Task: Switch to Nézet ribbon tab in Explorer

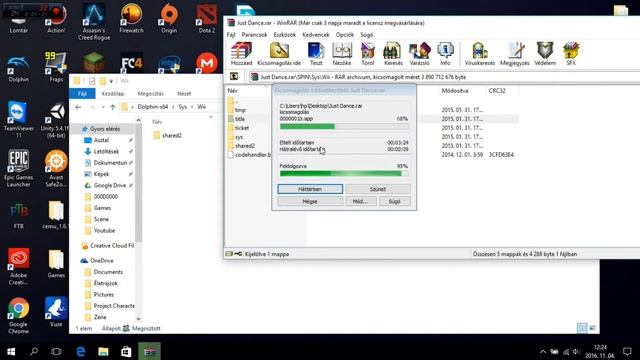Action: point(184,93)
